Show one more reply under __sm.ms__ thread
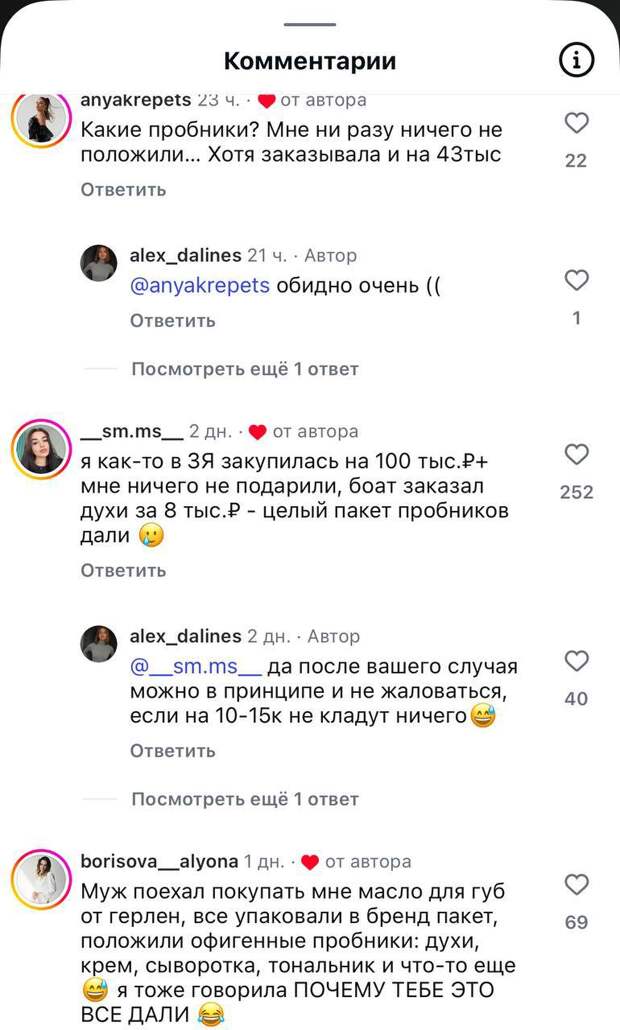The image size is (620, 1030). tap(245, 799)
